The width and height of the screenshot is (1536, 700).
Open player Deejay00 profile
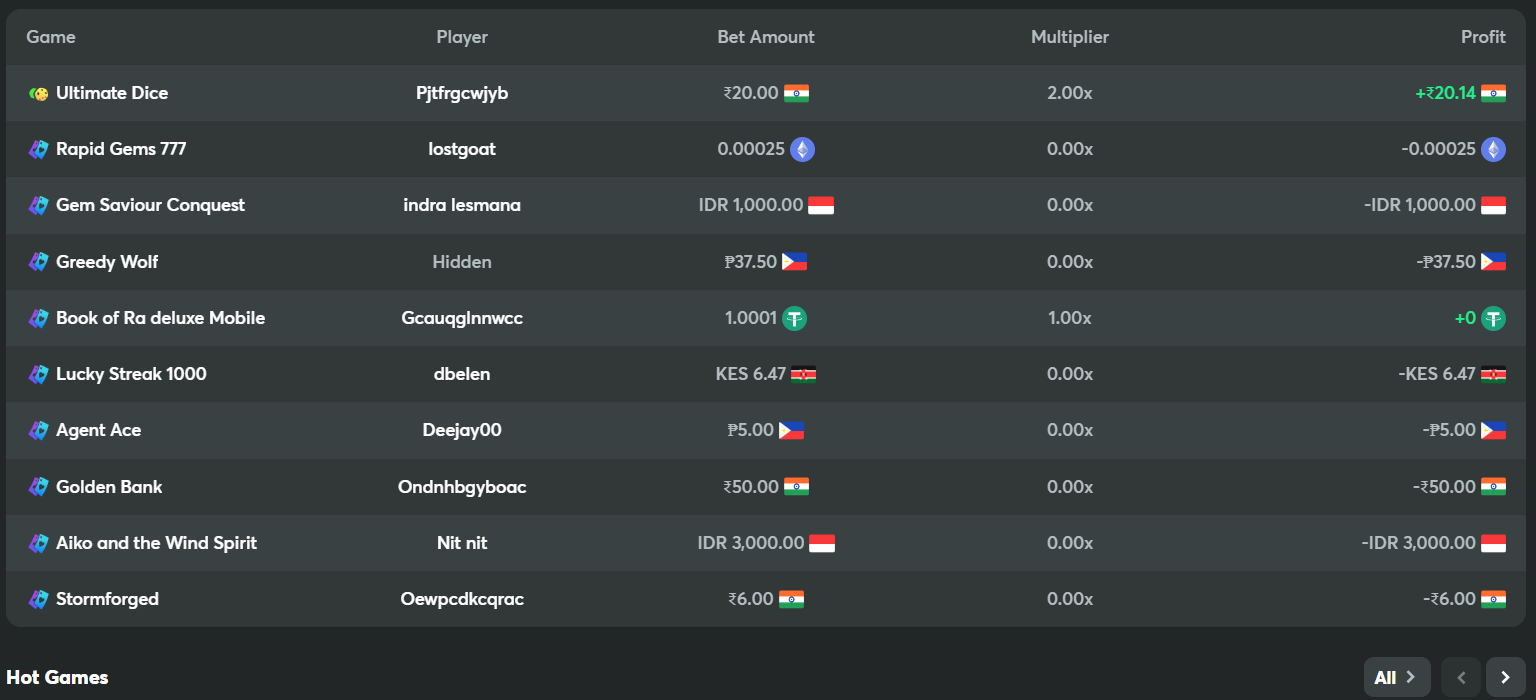click(462, 430)
